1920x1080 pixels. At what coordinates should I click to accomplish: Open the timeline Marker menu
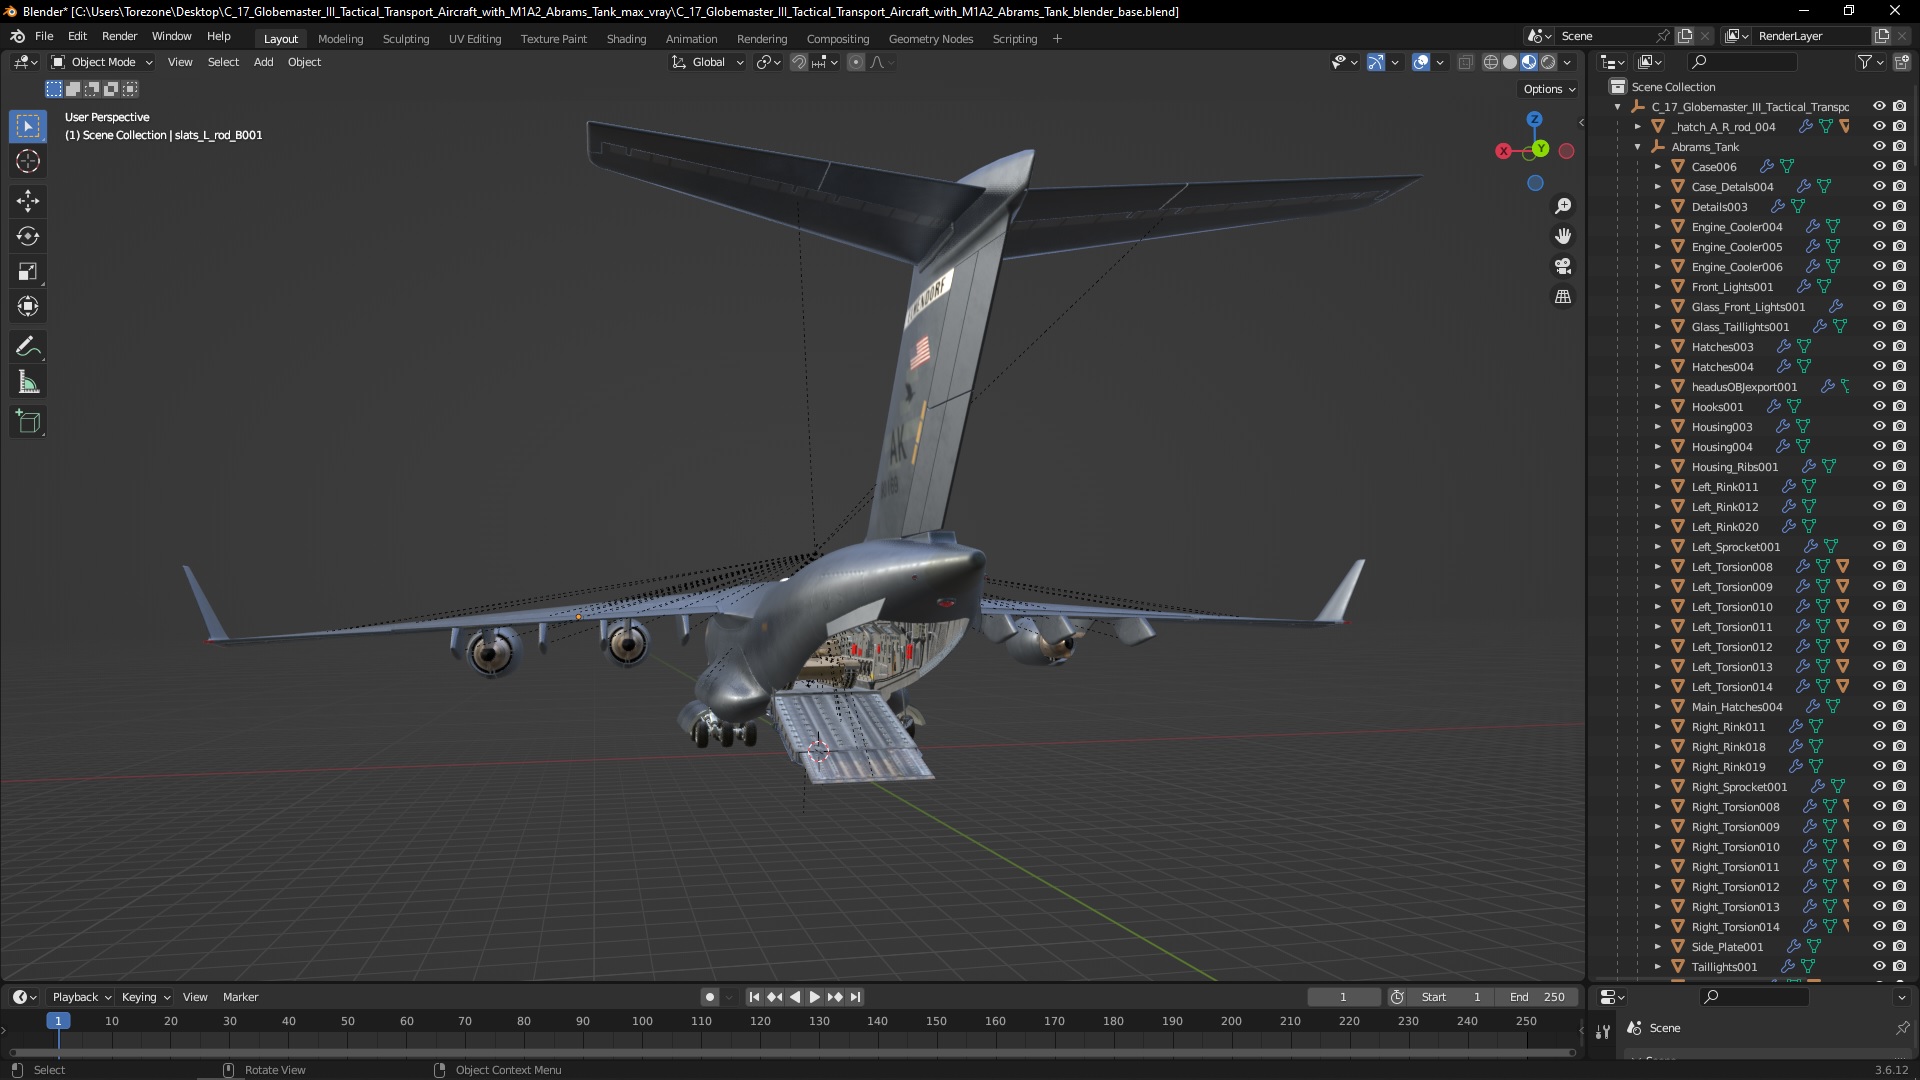coord(240,997)
